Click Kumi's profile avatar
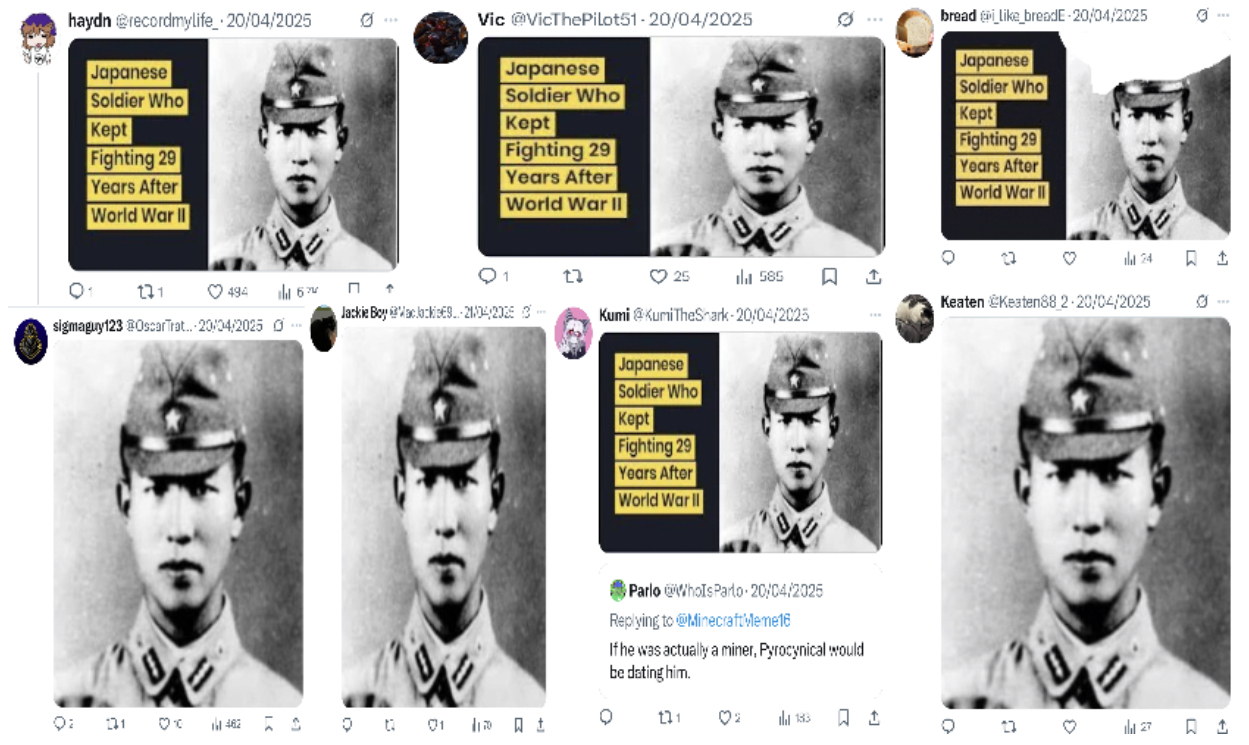 [x=573, y=333]
